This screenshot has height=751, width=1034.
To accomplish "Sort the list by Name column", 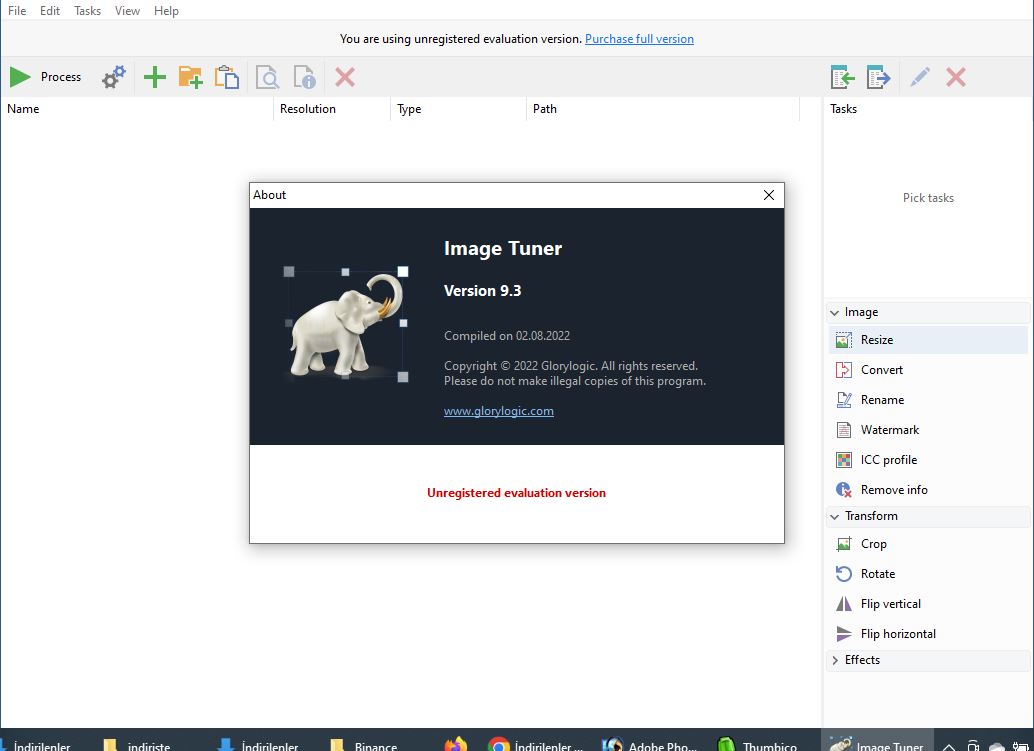I will tap(137, 109).
